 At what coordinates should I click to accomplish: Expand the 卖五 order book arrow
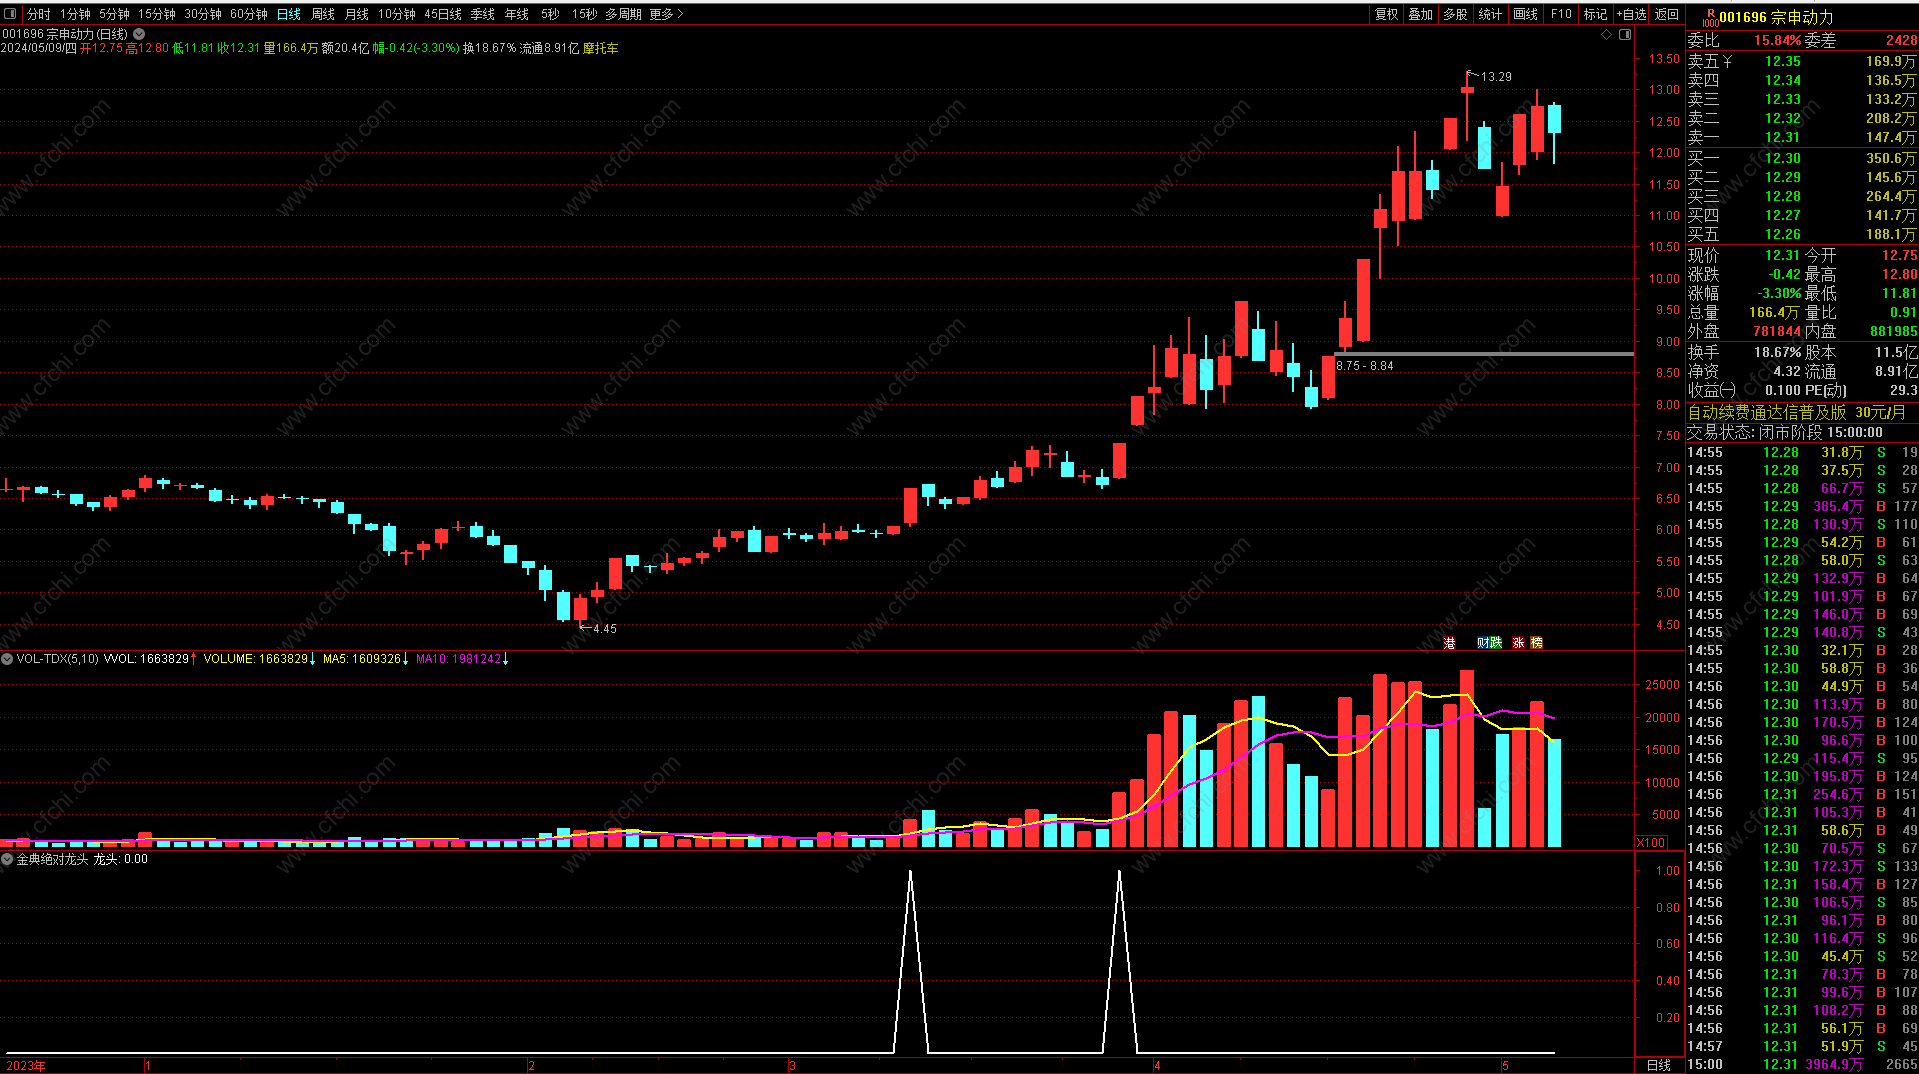coord(1727,61)
